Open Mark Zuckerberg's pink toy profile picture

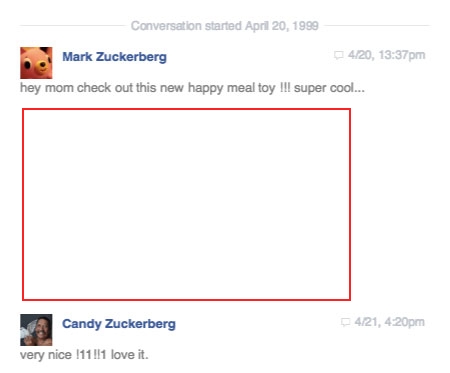click(x=36, y=63)
